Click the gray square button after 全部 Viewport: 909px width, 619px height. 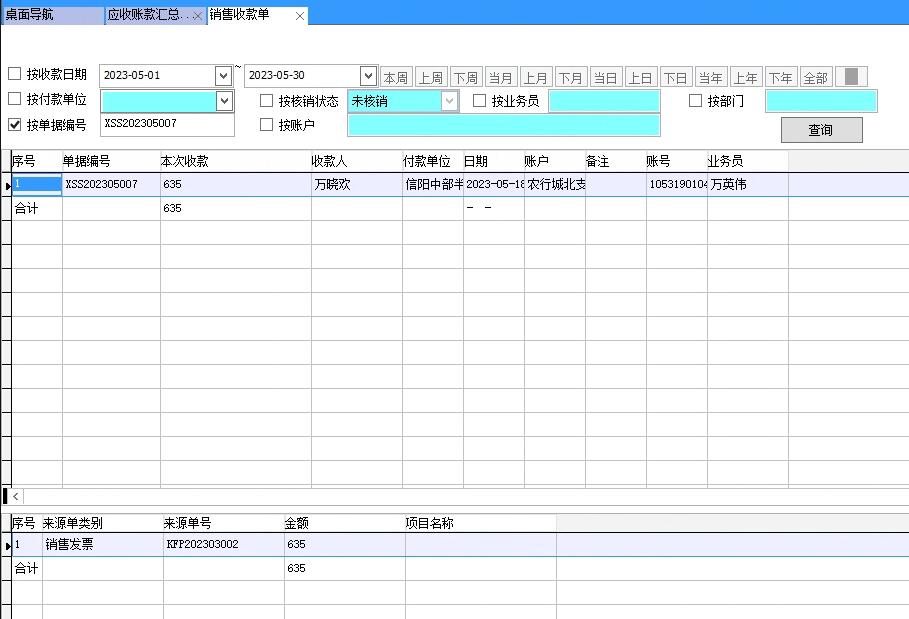click(851, 77)
